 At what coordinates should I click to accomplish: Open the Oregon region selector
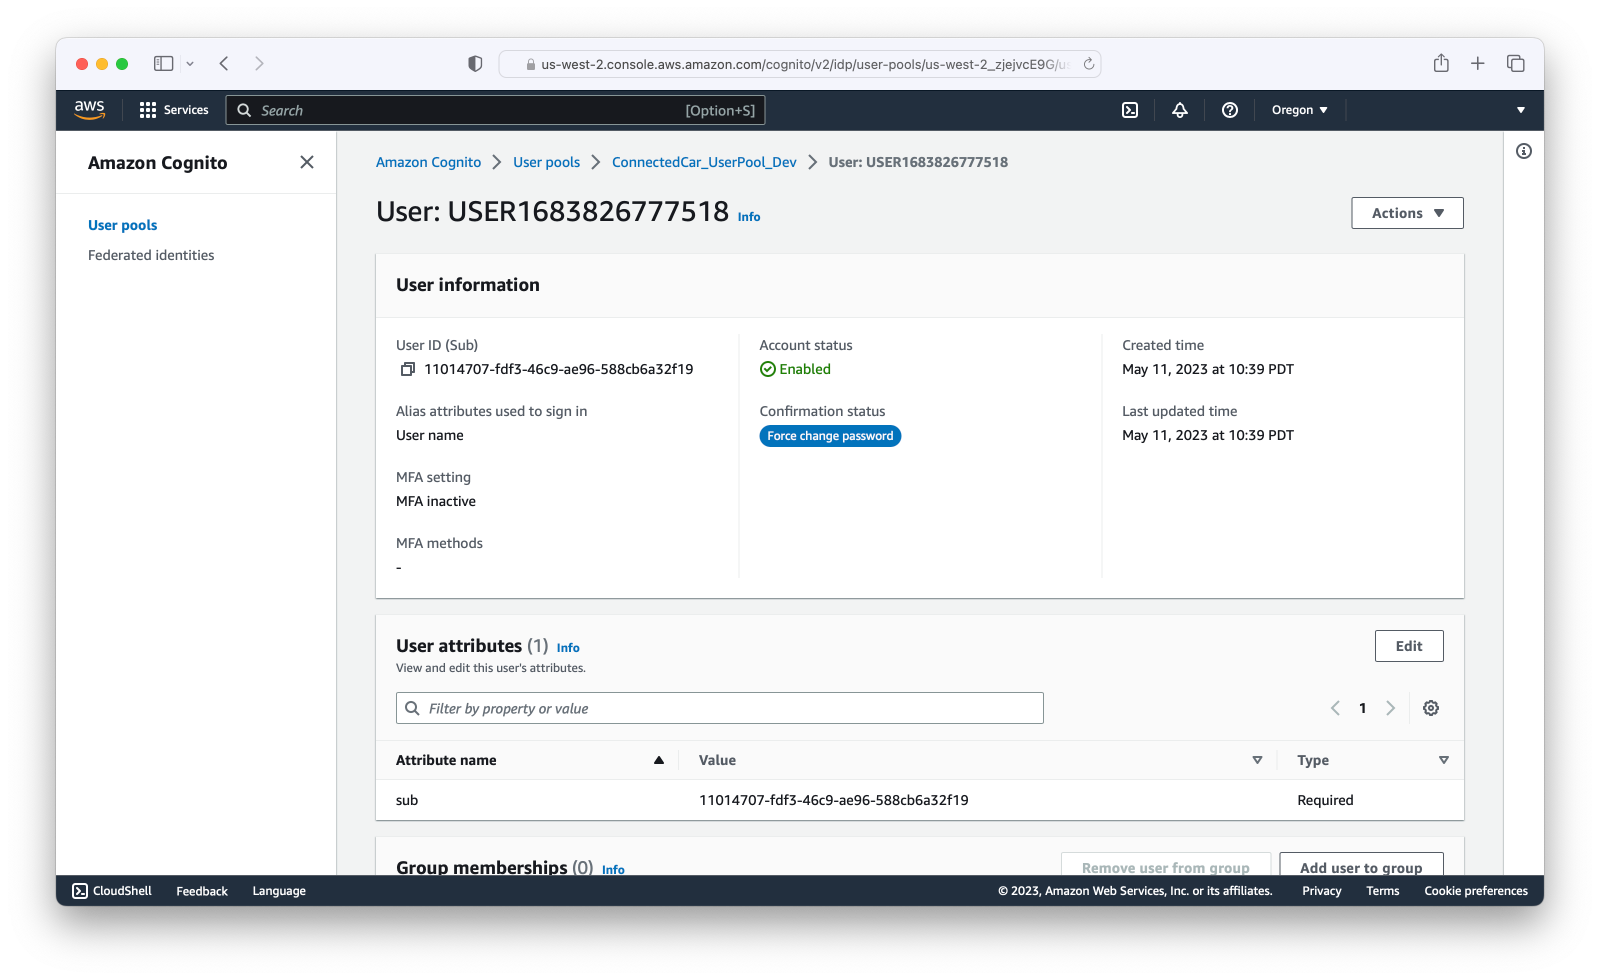point(1299,110)
